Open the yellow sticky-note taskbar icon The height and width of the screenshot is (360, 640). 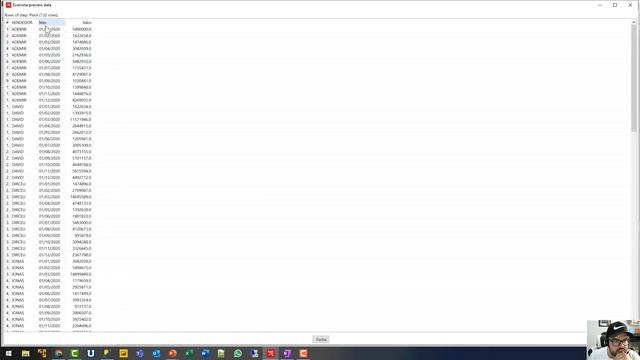[124, 353]
